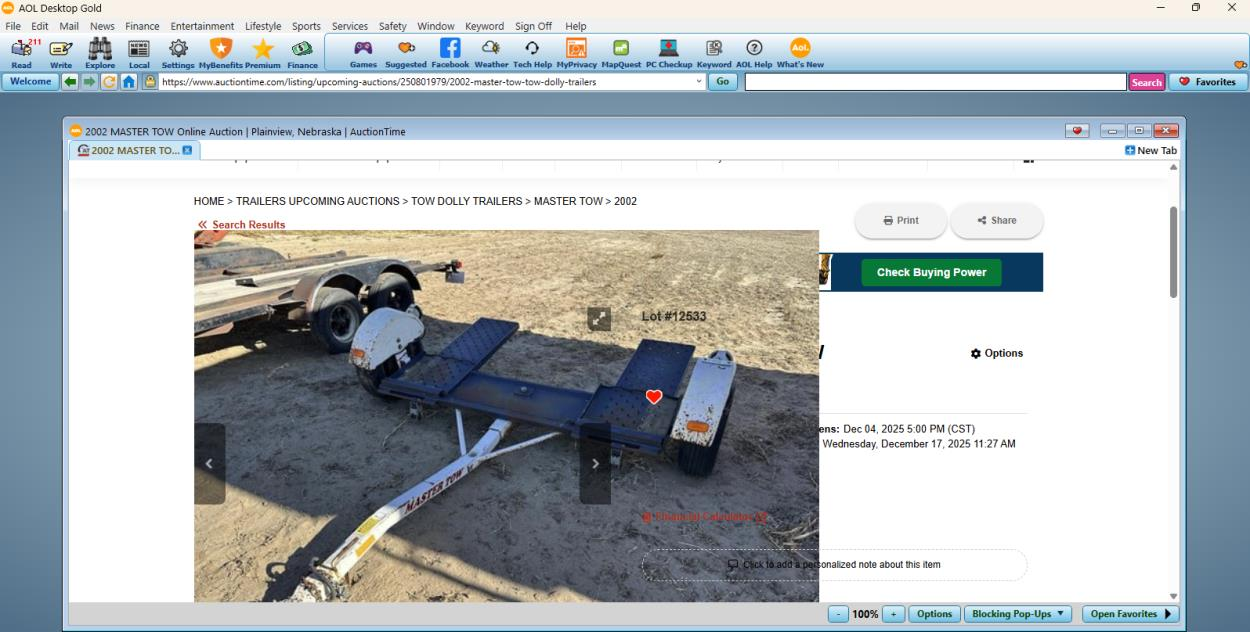Toggle the red heart favorite on listing

[654, 397]
